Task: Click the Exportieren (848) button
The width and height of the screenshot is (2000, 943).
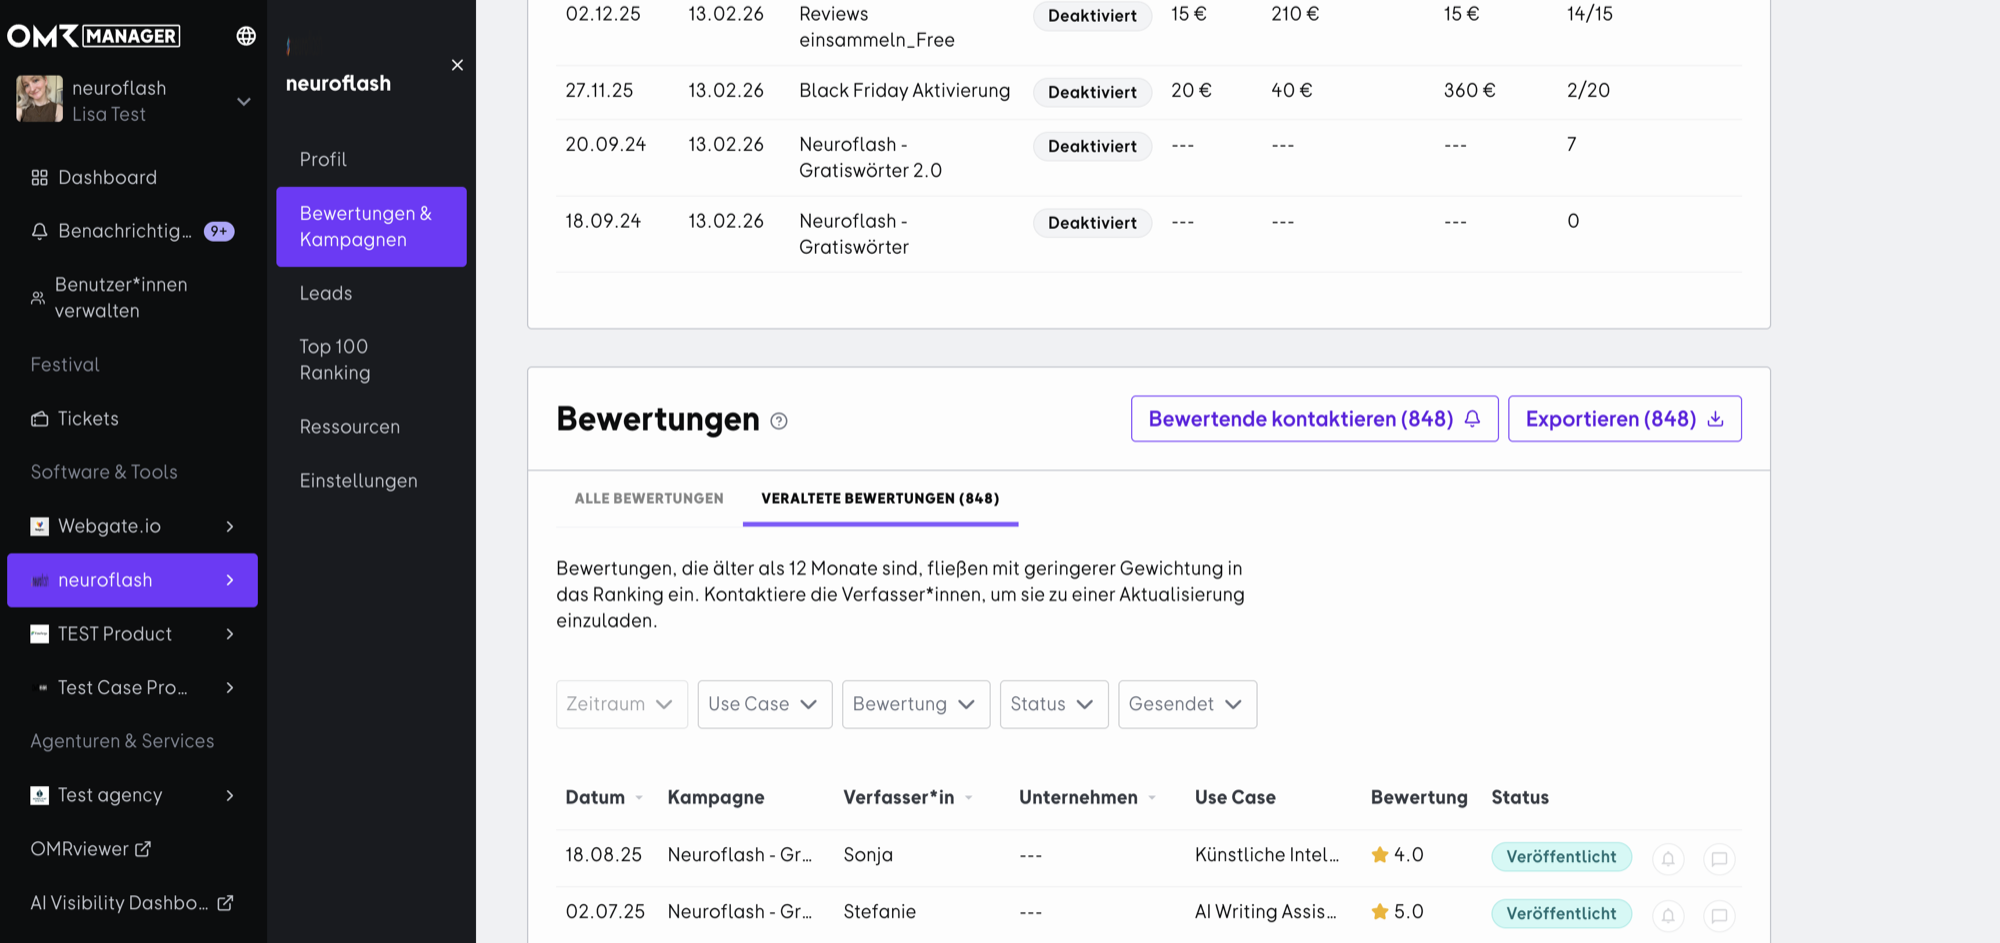Action: tap(1624, 419)
